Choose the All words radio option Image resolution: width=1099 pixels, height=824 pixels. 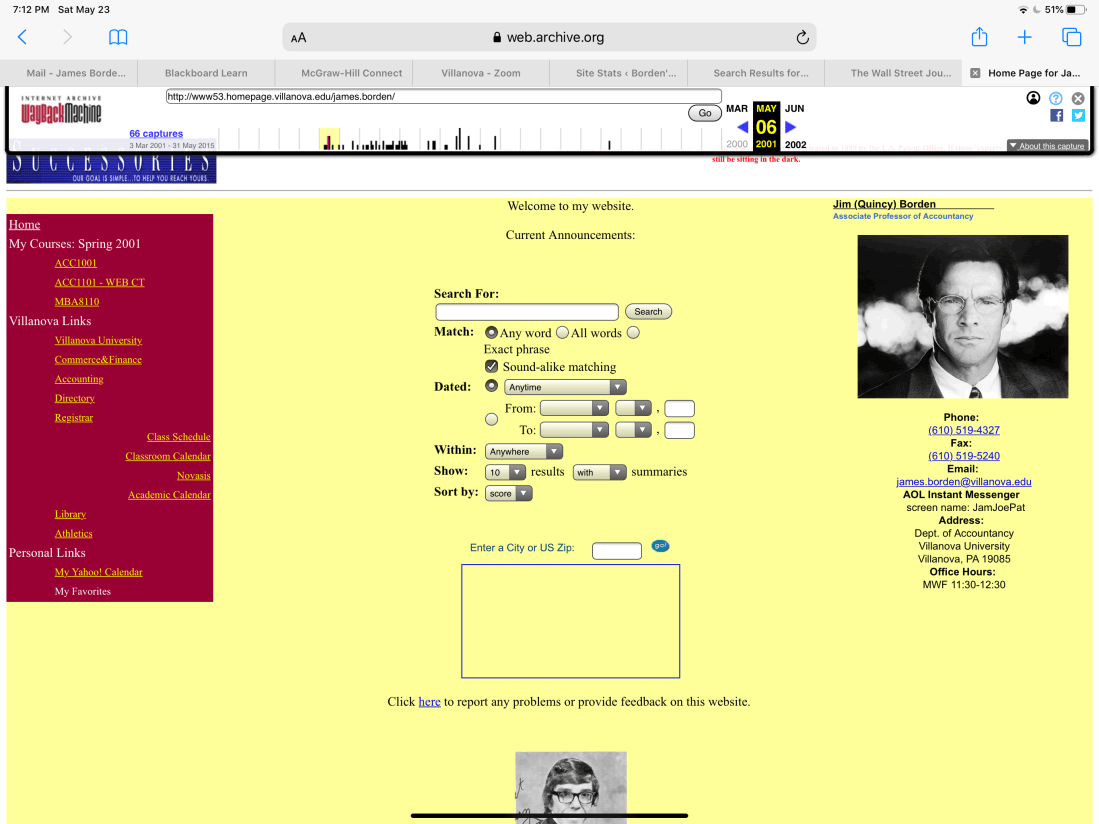pos(562,332)
